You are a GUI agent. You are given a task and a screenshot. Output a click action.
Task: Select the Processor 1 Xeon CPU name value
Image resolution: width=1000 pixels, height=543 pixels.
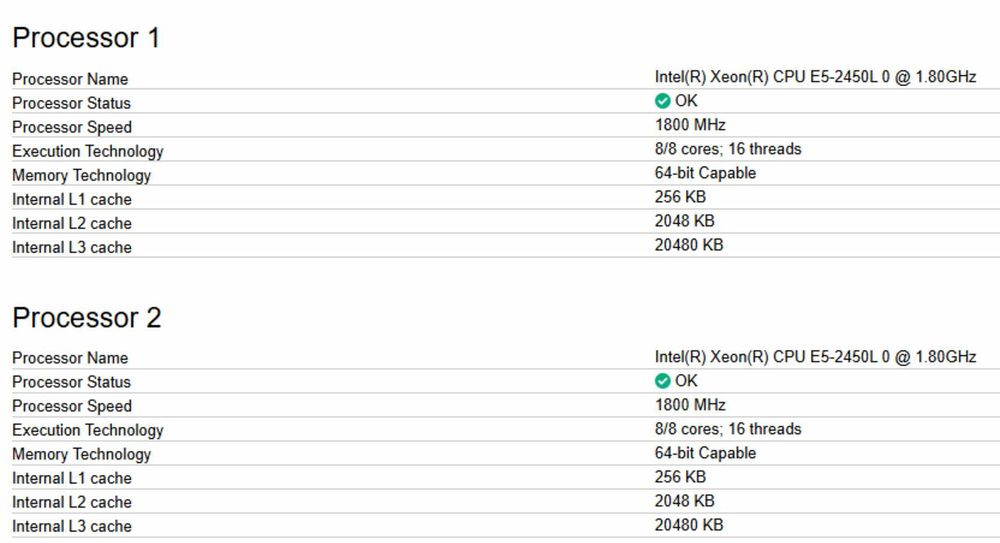point(815,77)
